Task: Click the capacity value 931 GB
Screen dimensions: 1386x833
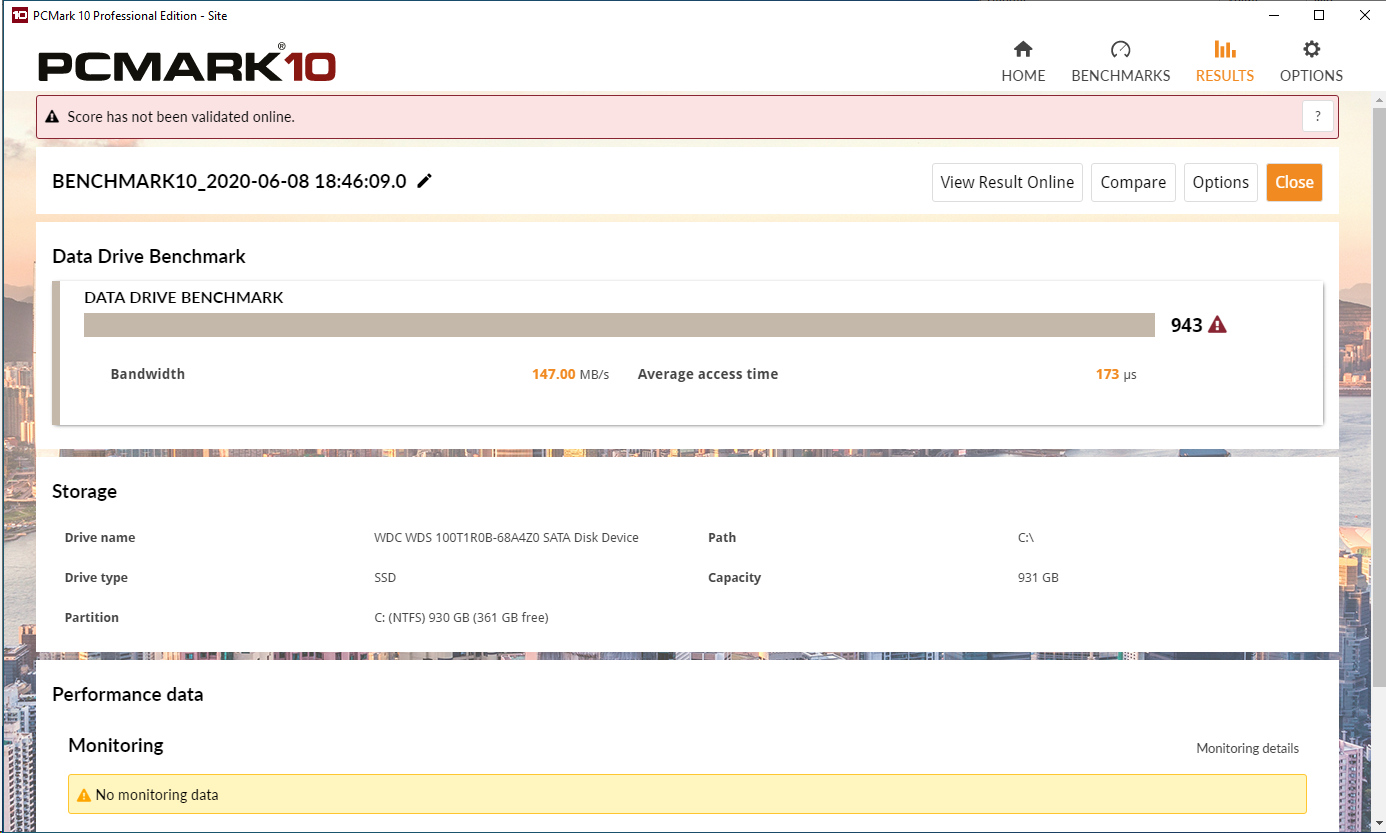Action: pos(1038,577)
